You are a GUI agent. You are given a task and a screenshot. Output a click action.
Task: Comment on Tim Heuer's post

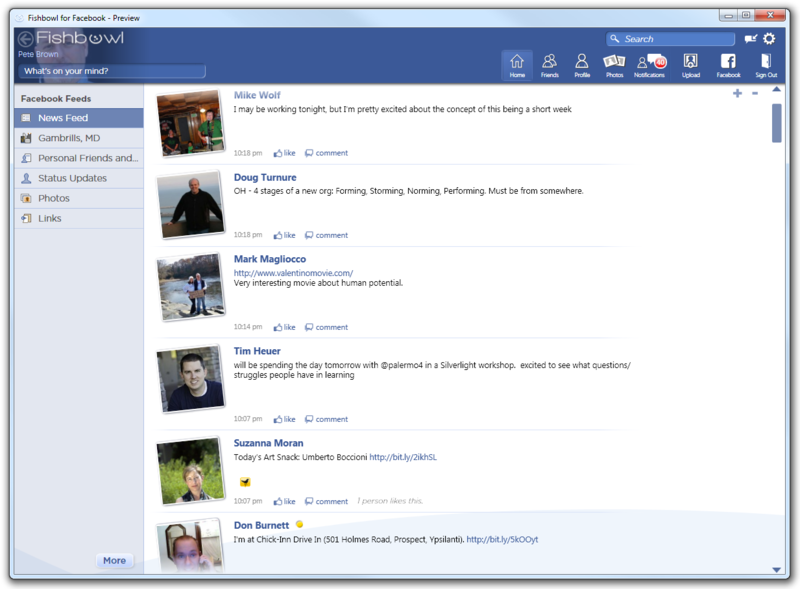(326, 419)
